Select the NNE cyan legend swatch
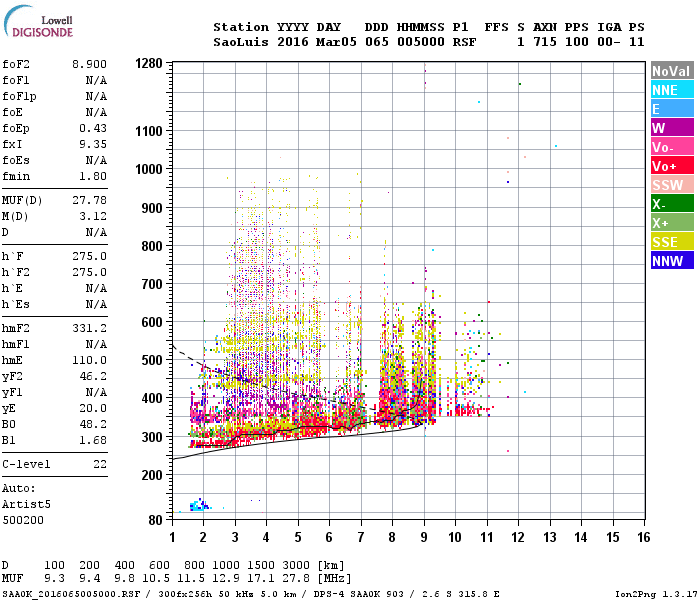Screen dimensions: 700x600 coord(672,90)
